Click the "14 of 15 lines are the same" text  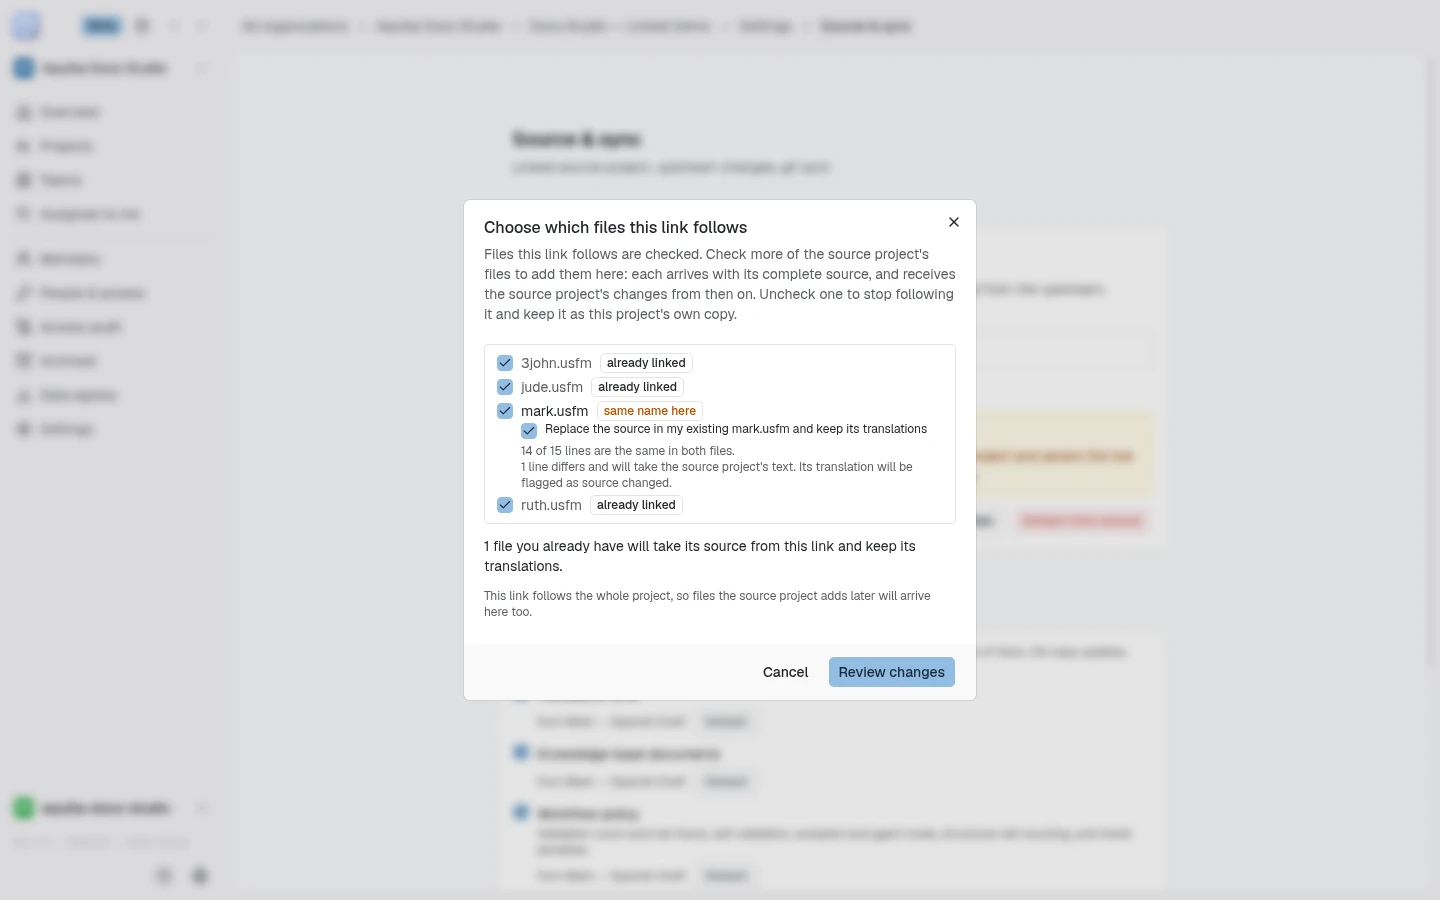pyautogui.click(x=628, y=451)
